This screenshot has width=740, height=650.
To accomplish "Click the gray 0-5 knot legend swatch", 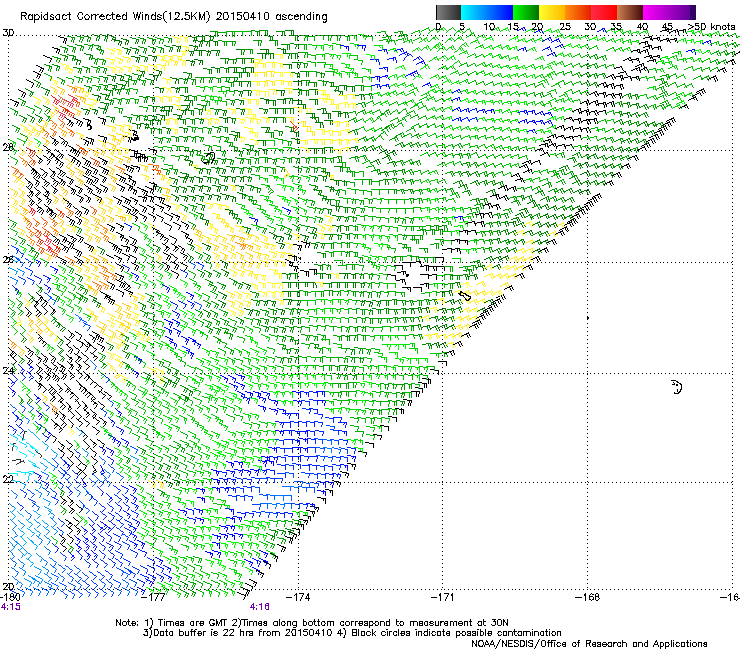I will 448,12.
